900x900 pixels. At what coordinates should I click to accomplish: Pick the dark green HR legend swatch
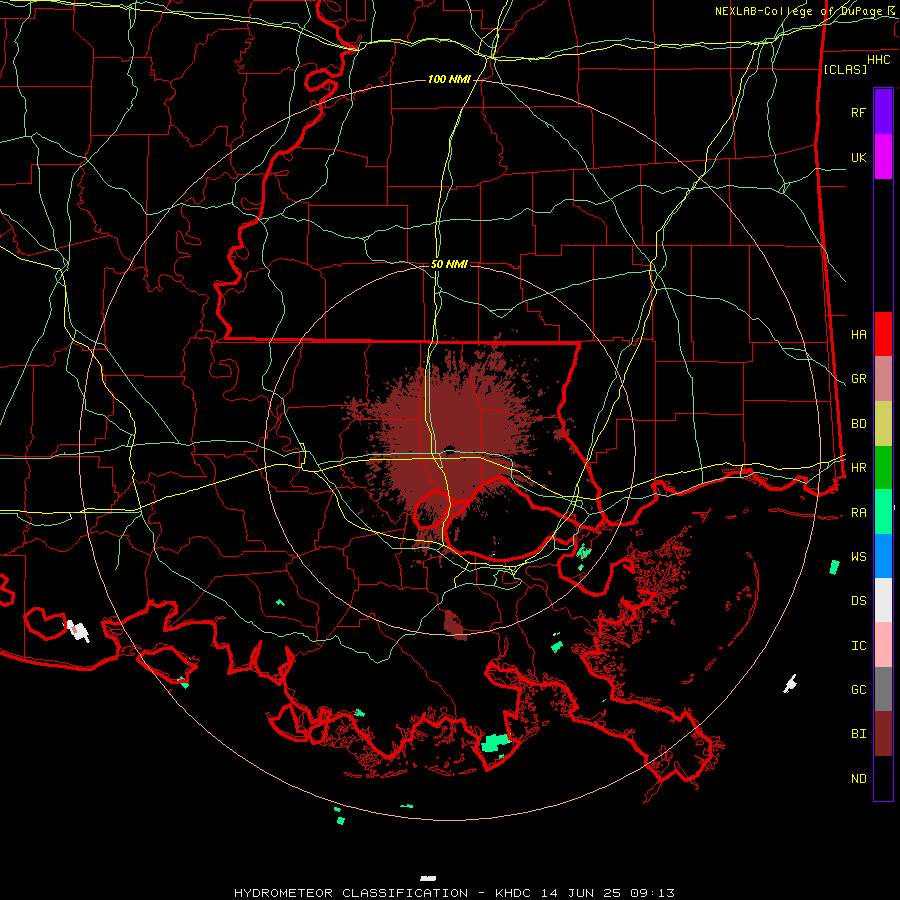883,467
